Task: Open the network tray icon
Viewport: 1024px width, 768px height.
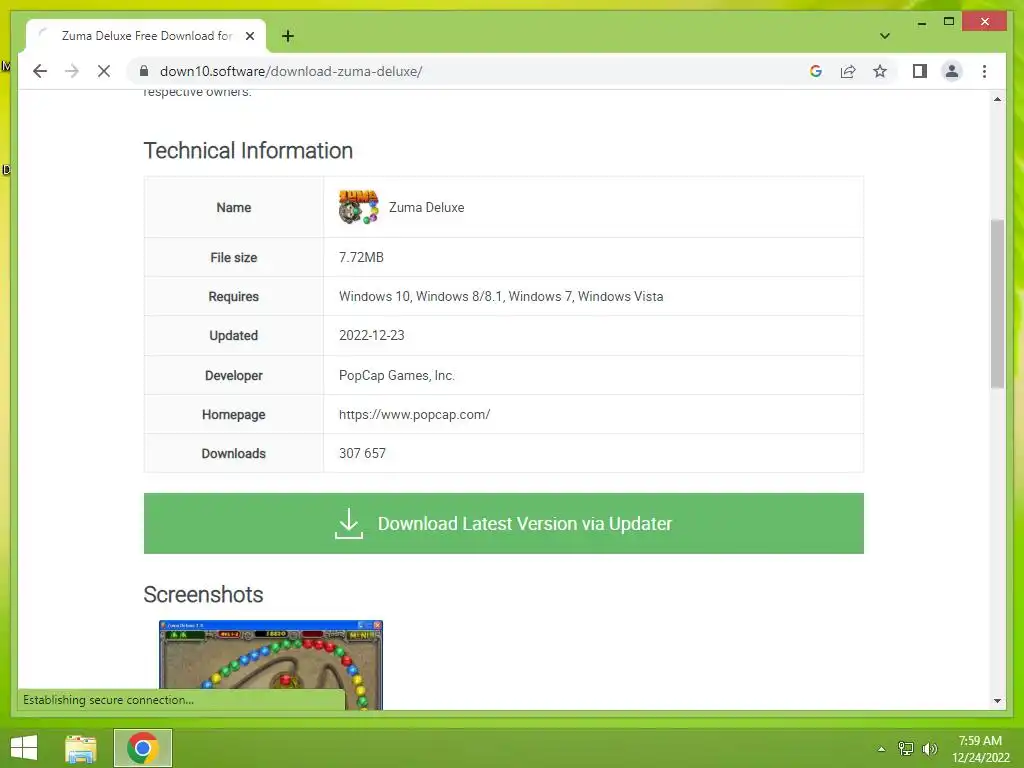Action: click(x=906, y=749)
